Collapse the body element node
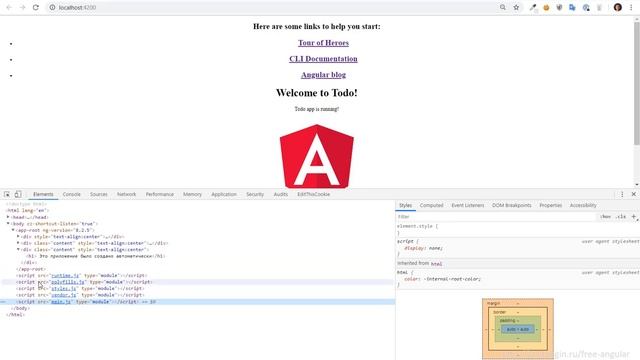This screenshot has height=360, width=640. click(x=8, y=224)
